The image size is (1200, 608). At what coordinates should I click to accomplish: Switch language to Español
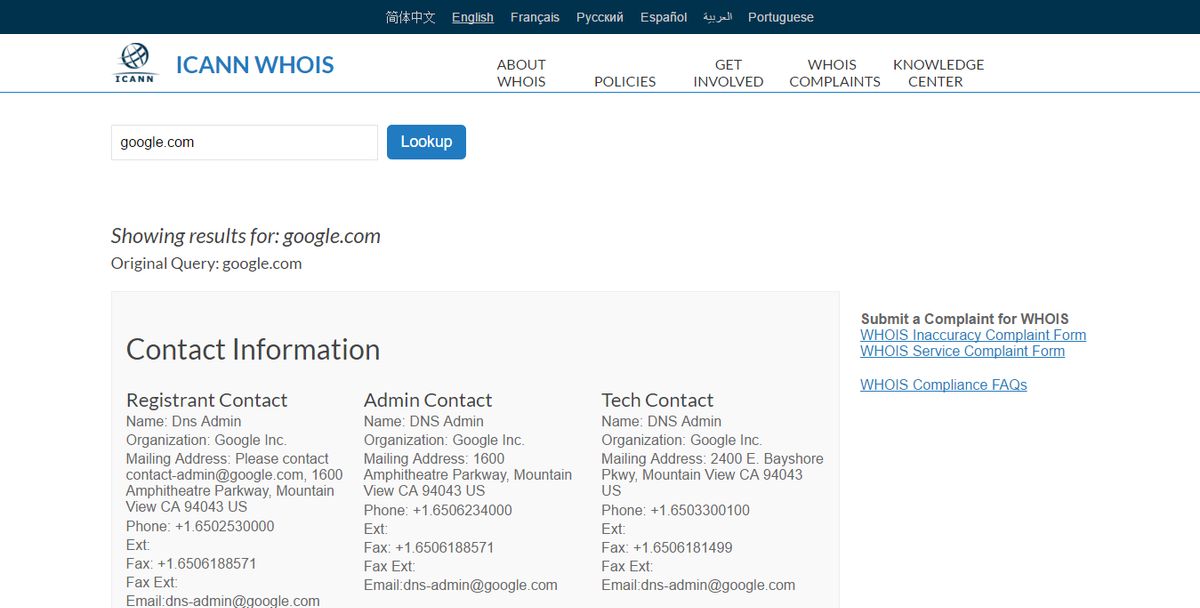click(662, 17)
